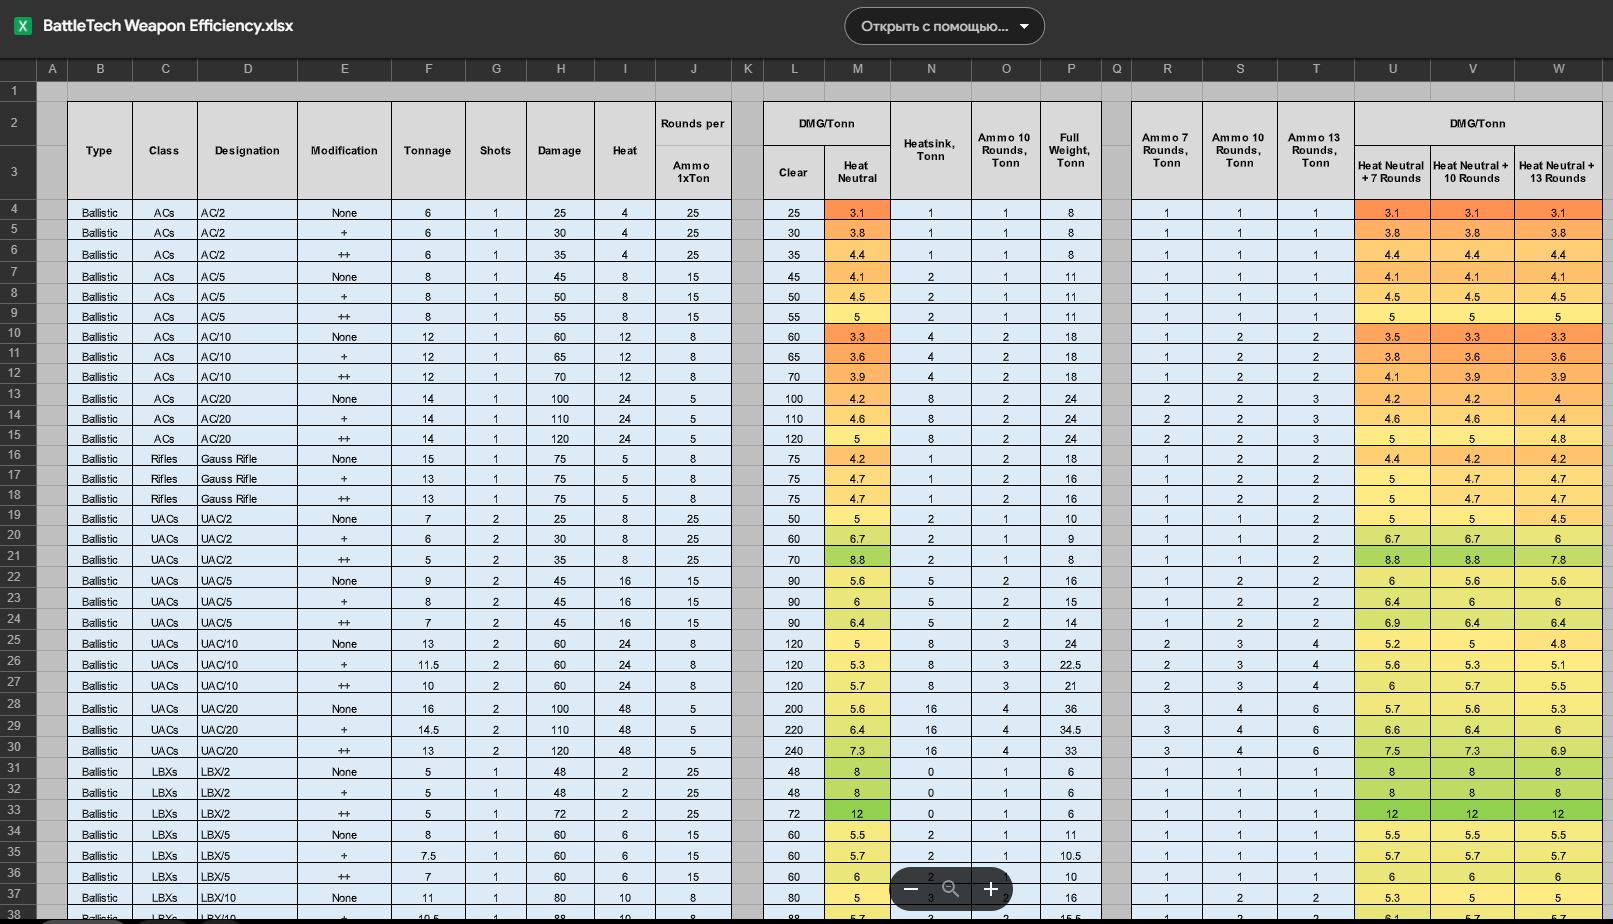Zoom out with the minus icon
Image resolution: width=1613 pixels, height=924 pixels.
911,889
